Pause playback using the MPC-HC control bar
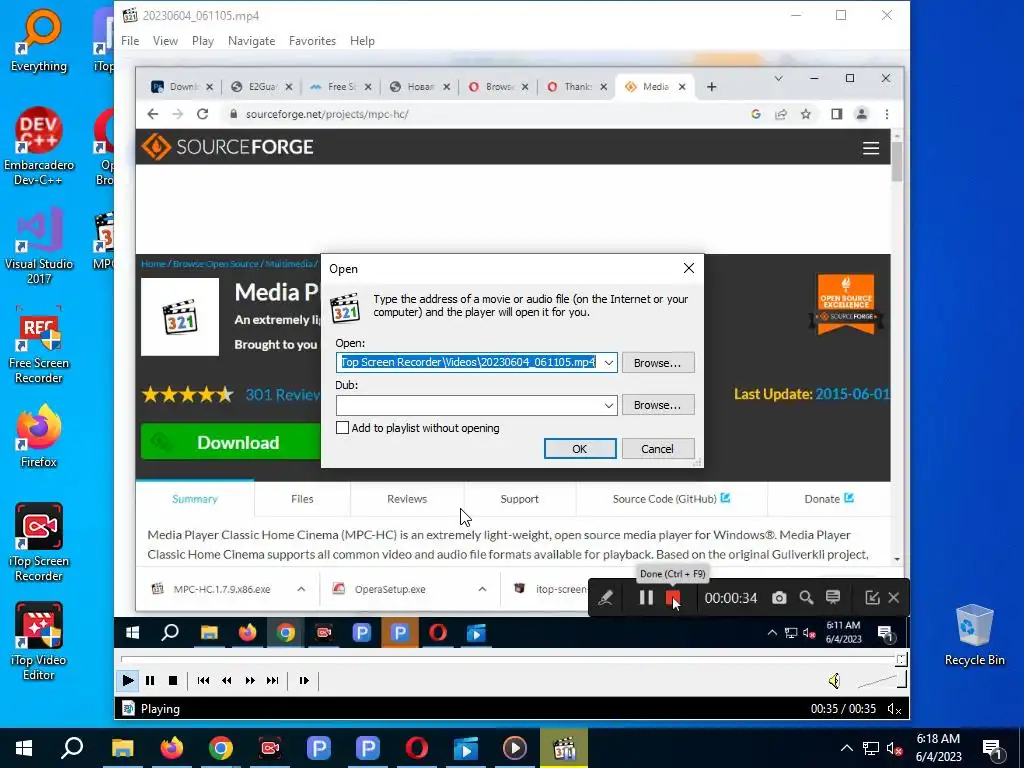This screenshot has width=1024, height=768. pos(150,680)
